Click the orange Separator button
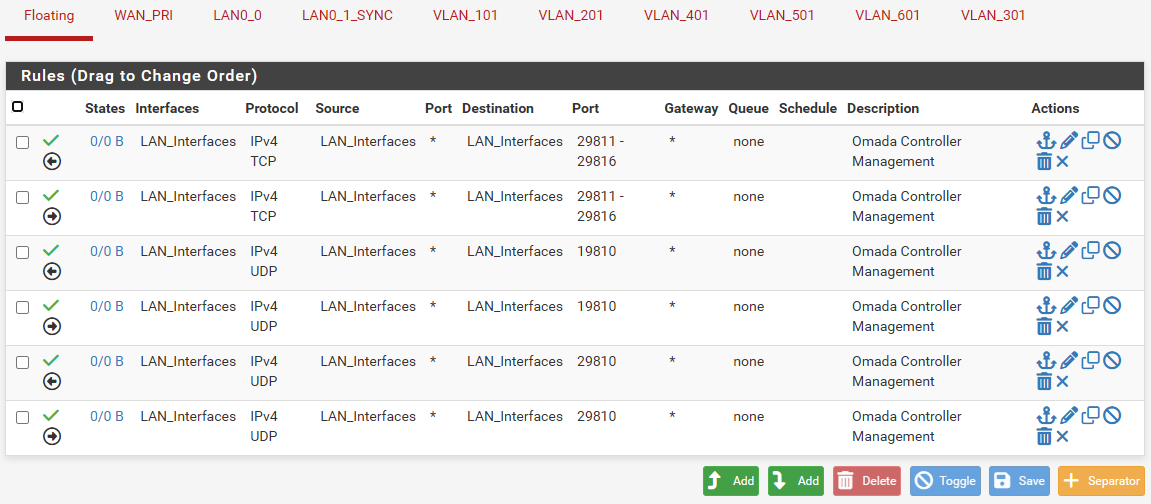 coord(1101,481)
